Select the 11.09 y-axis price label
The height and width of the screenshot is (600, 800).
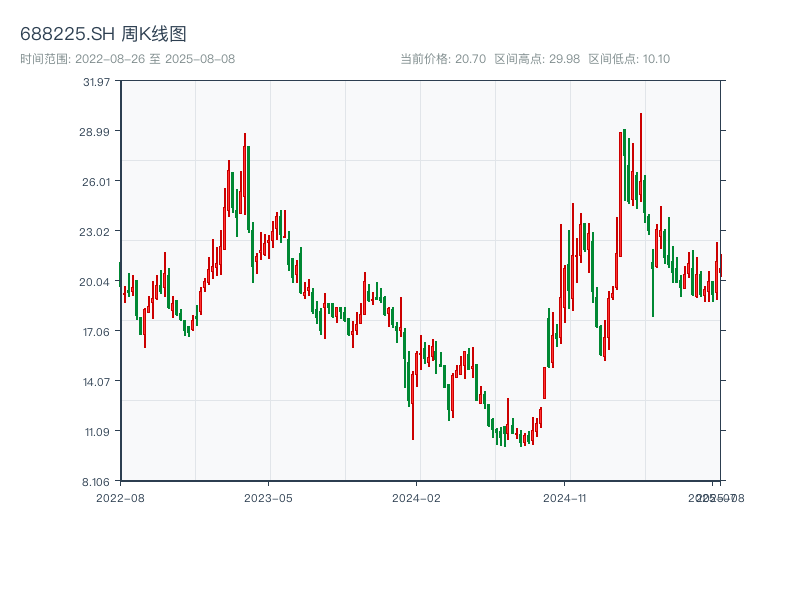tap(95, 431)
